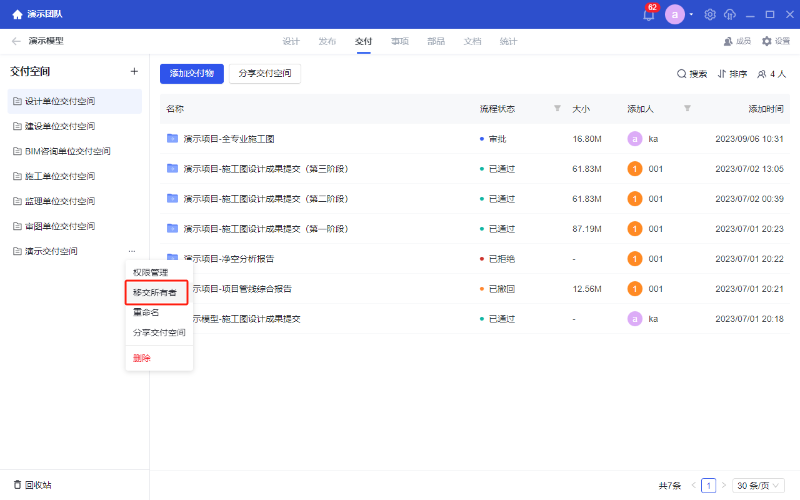Select 施工单位交付空间 in the sidebar
Image resolution: width=800 pixels, height=500 pixels.
coord(74,176)
